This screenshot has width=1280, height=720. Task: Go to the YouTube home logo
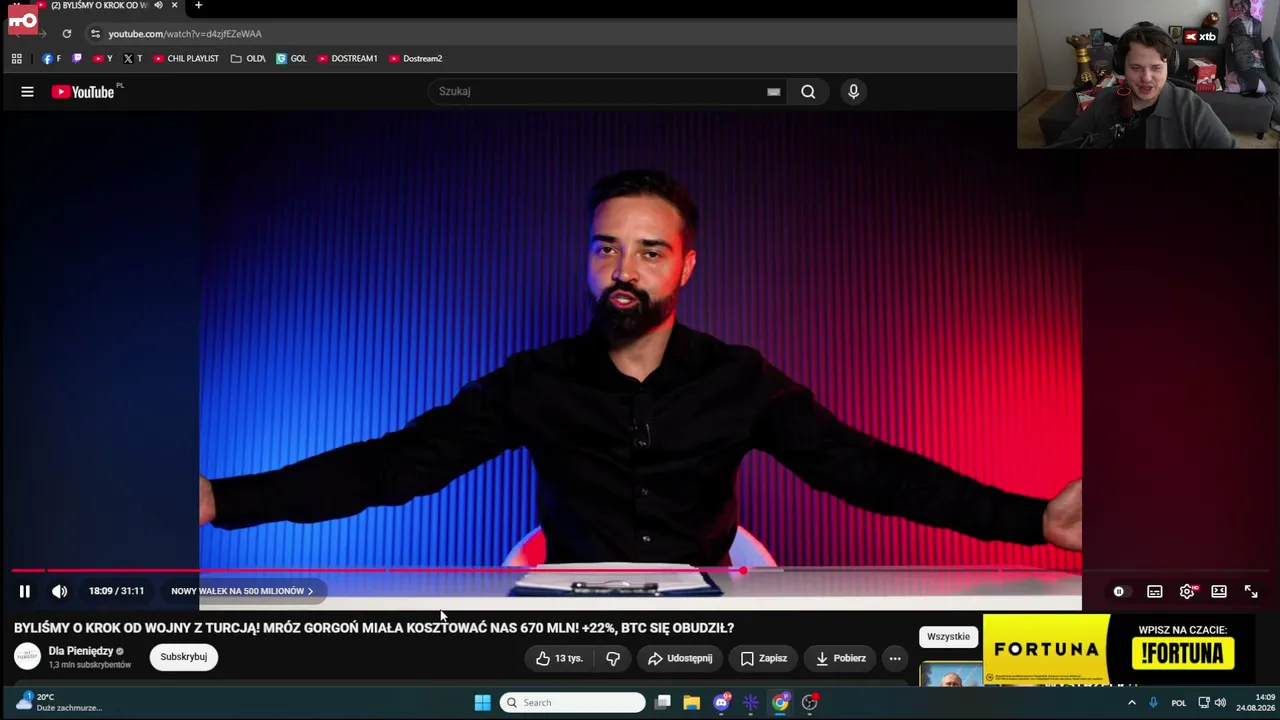click(x=83, y=92)
